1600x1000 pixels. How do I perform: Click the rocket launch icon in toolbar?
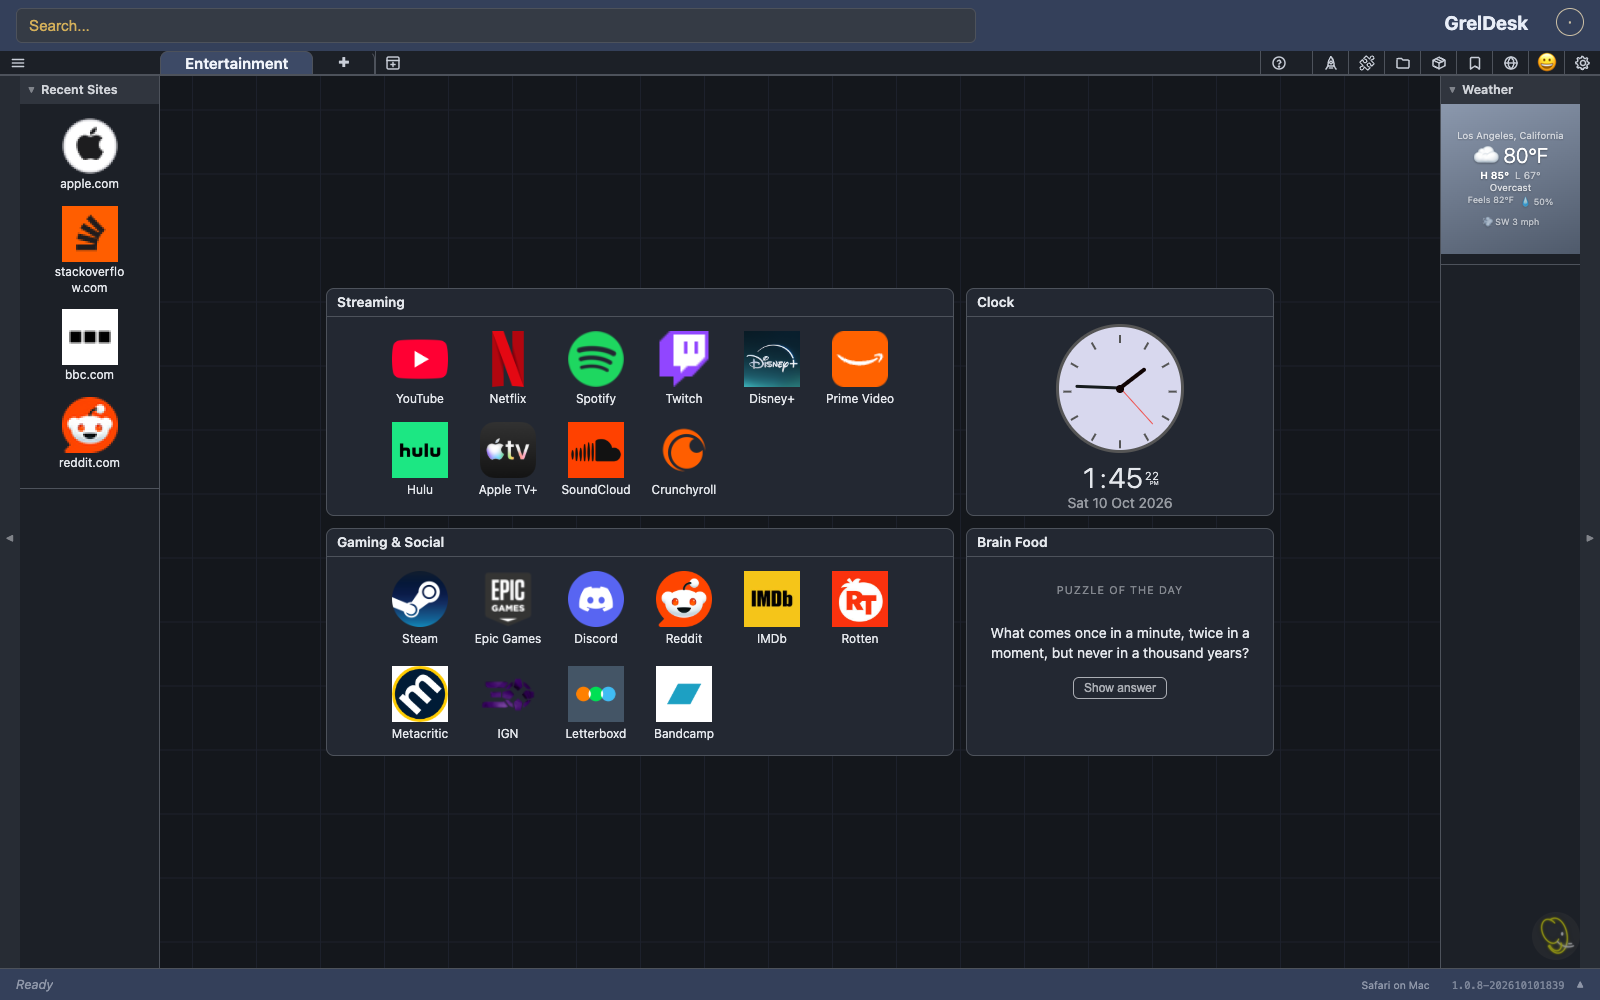pyautogui.click(x=1331, y=63)
